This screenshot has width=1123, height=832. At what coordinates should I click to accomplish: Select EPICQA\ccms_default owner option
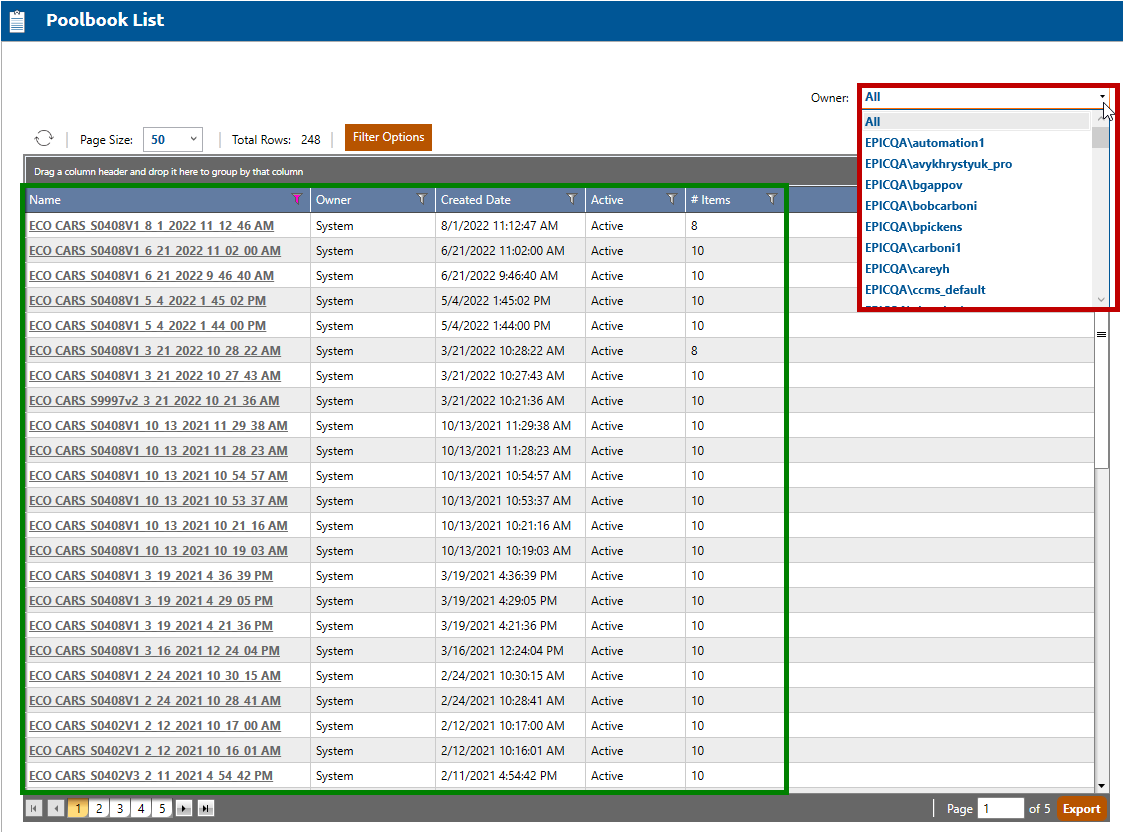pyautogui.click(x=925, y=290)
